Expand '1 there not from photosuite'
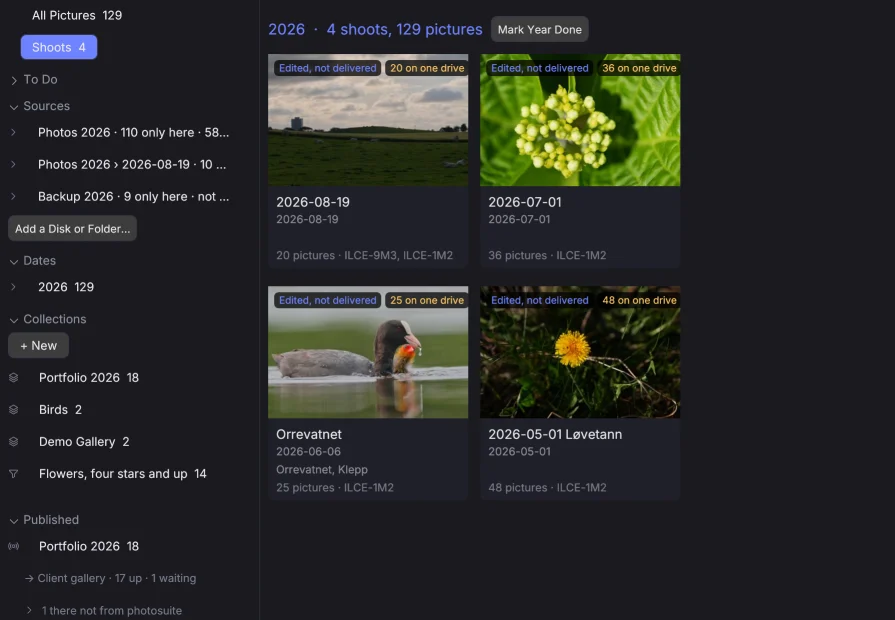Screen dimensions: 895x620 [29, 610]
